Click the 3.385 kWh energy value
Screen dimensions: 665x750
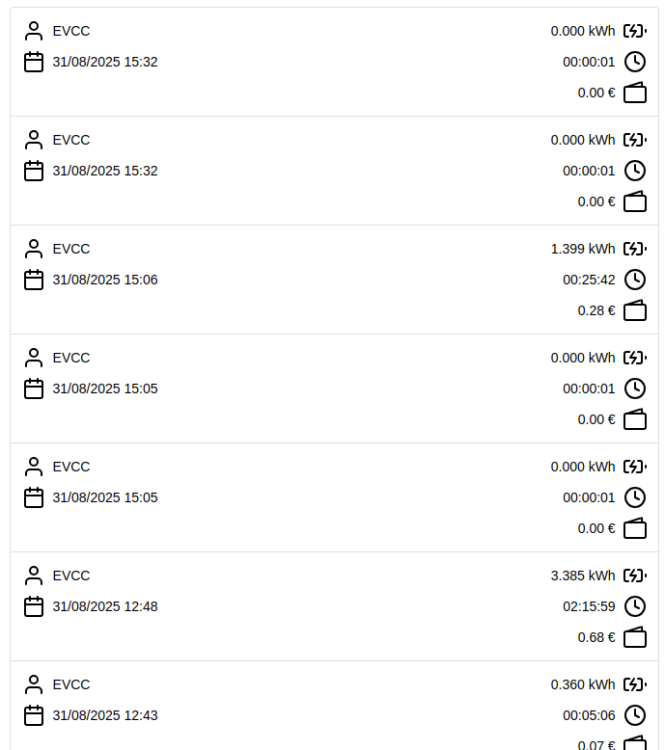point(583,576)
